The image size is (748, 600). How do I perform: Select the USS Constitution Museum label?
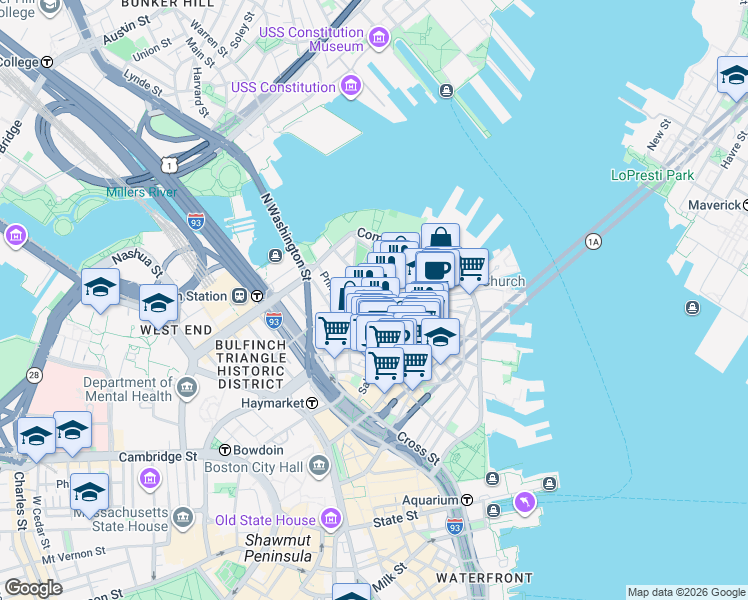pos(312,39)
